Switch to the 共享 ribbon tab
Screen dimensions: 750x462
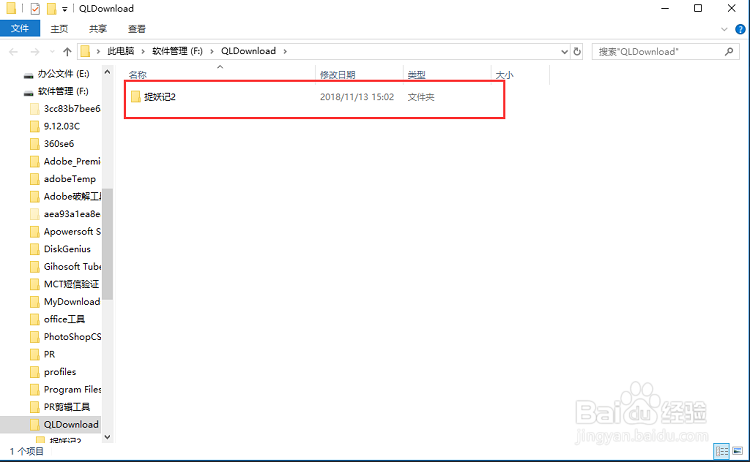98,29
